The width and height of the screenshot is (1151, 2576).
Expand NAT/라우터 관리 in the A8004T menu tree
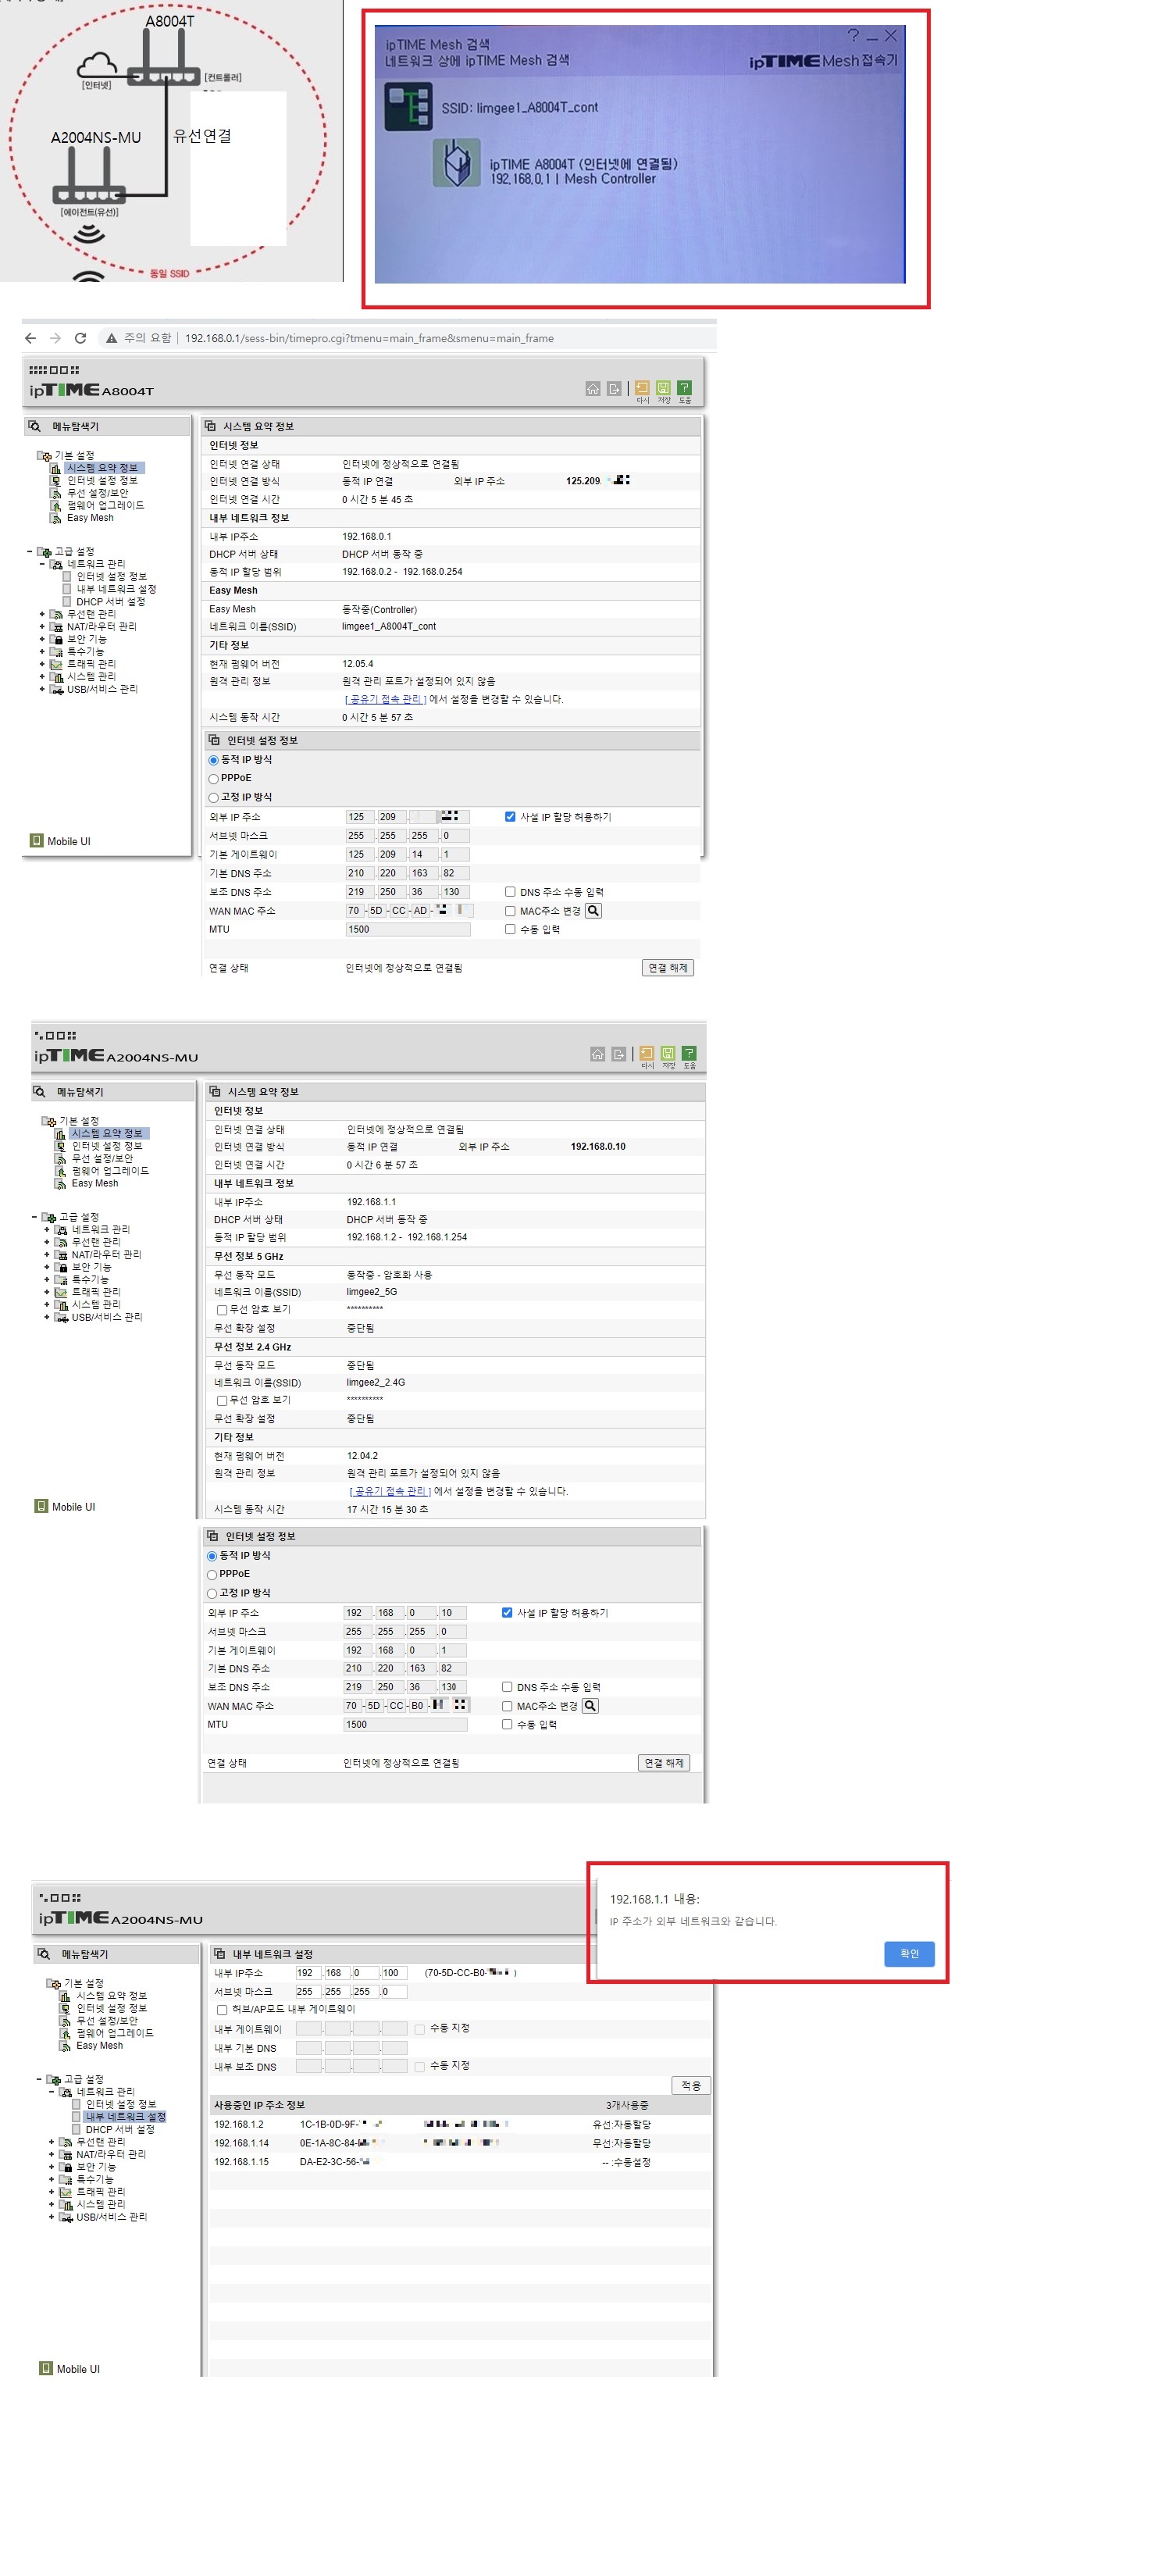(x=42, y=627)
